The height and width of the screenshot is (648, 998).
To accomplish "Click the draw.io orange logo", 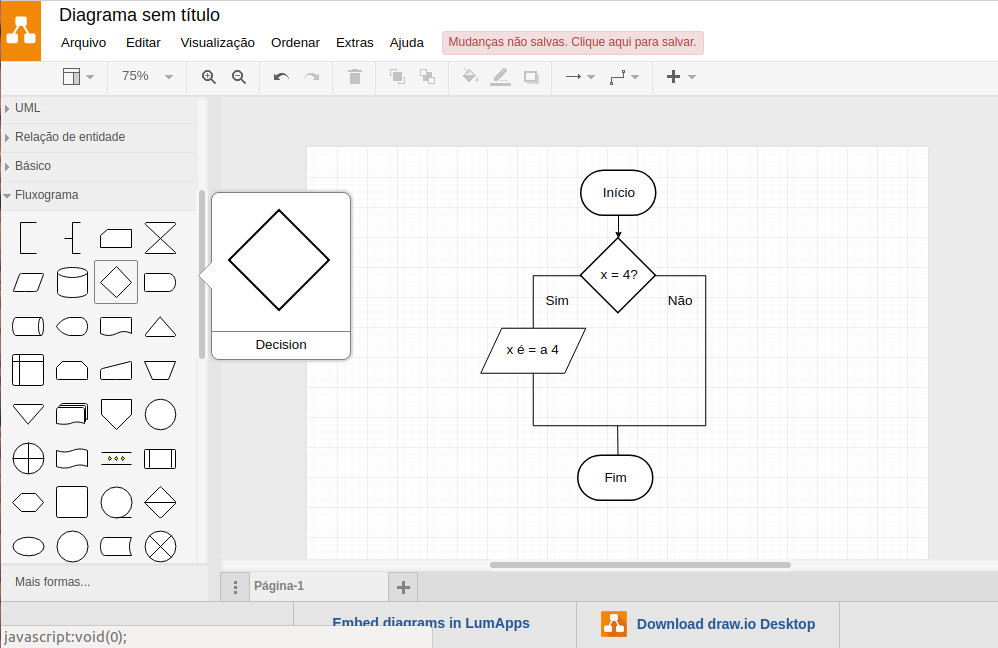I will (x=21, y=31).
